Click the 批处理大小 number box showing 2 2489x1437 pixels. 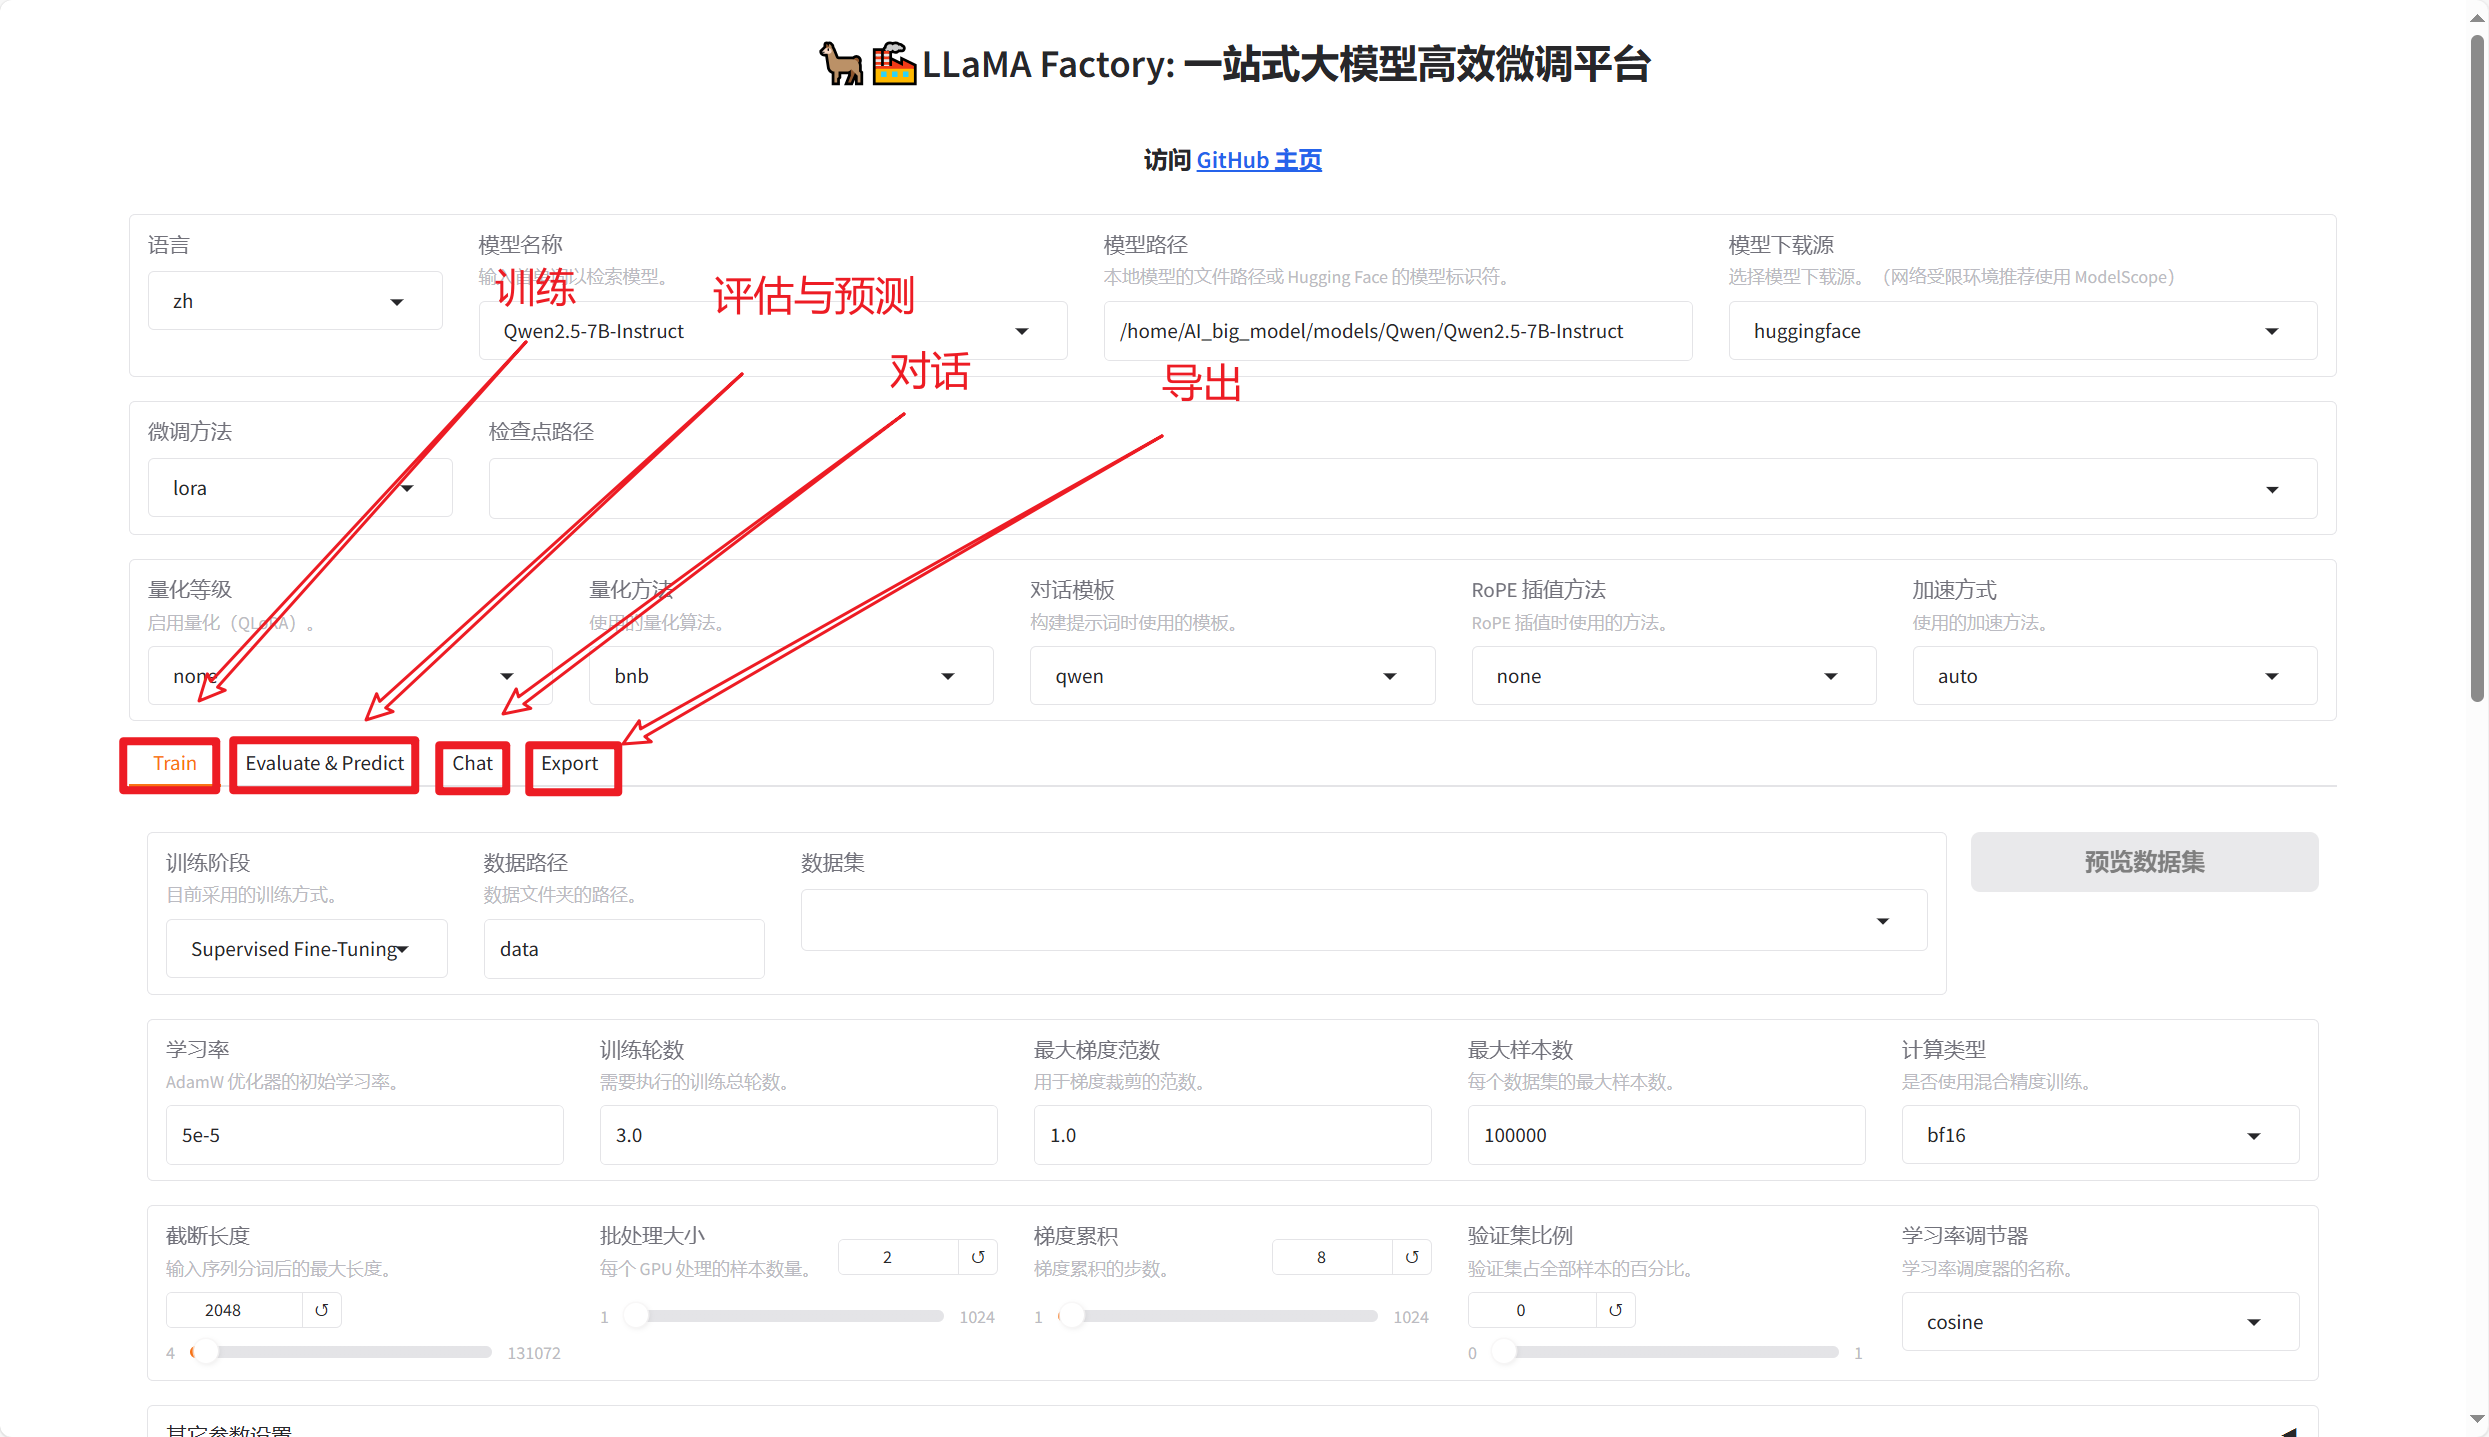898,1257
